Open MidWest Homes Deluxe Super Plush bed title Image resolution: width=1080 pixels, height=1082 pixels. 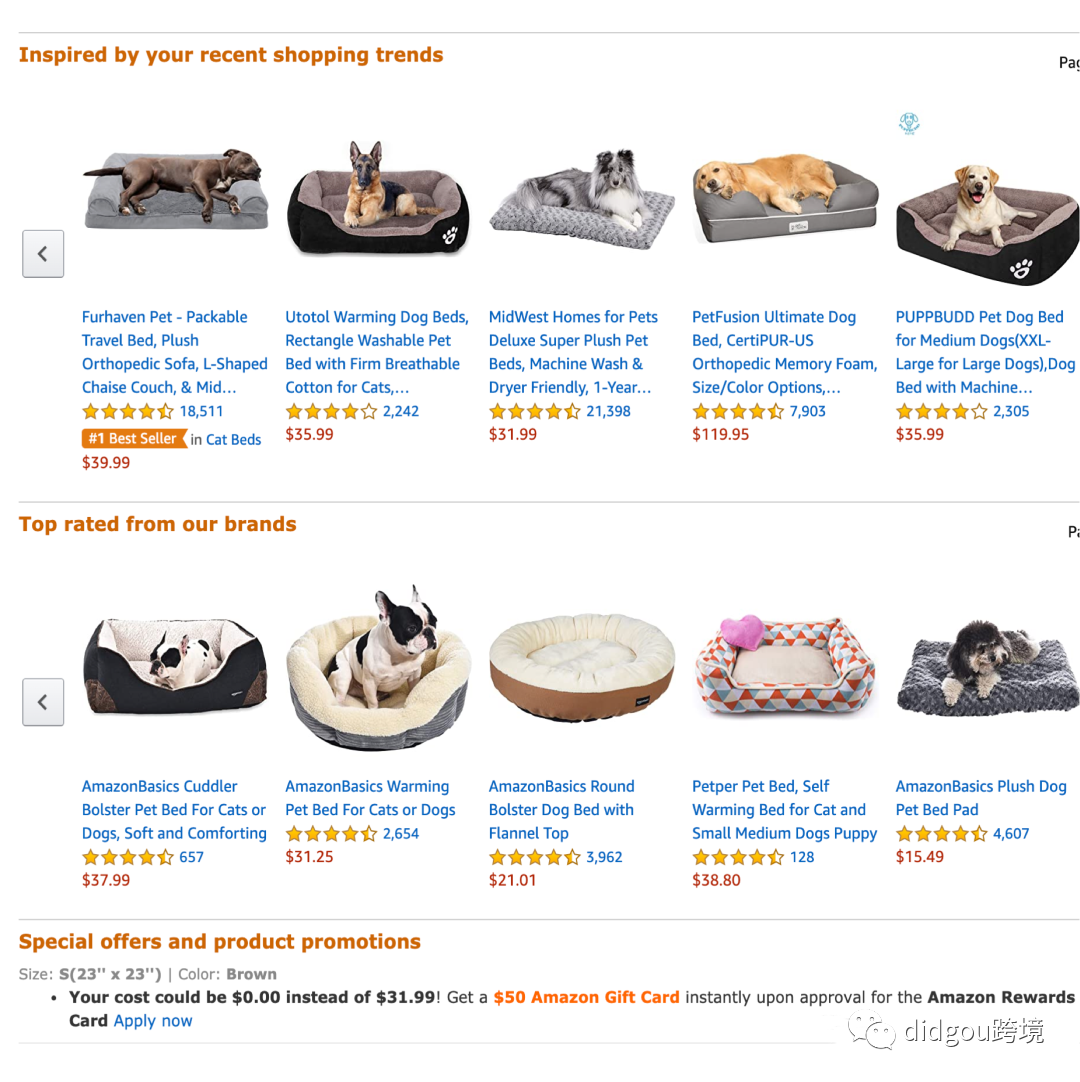tap(573, 352)
